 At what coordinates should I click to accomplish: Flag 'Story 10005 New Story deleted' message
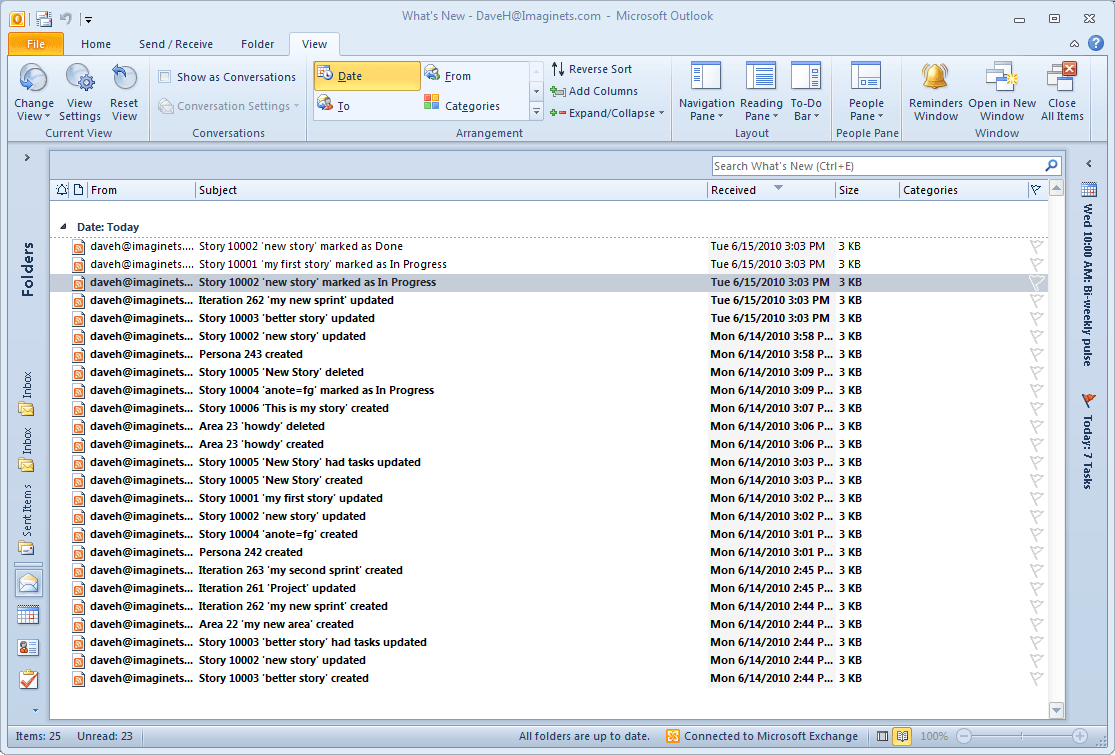click(x=1036, y=372)
